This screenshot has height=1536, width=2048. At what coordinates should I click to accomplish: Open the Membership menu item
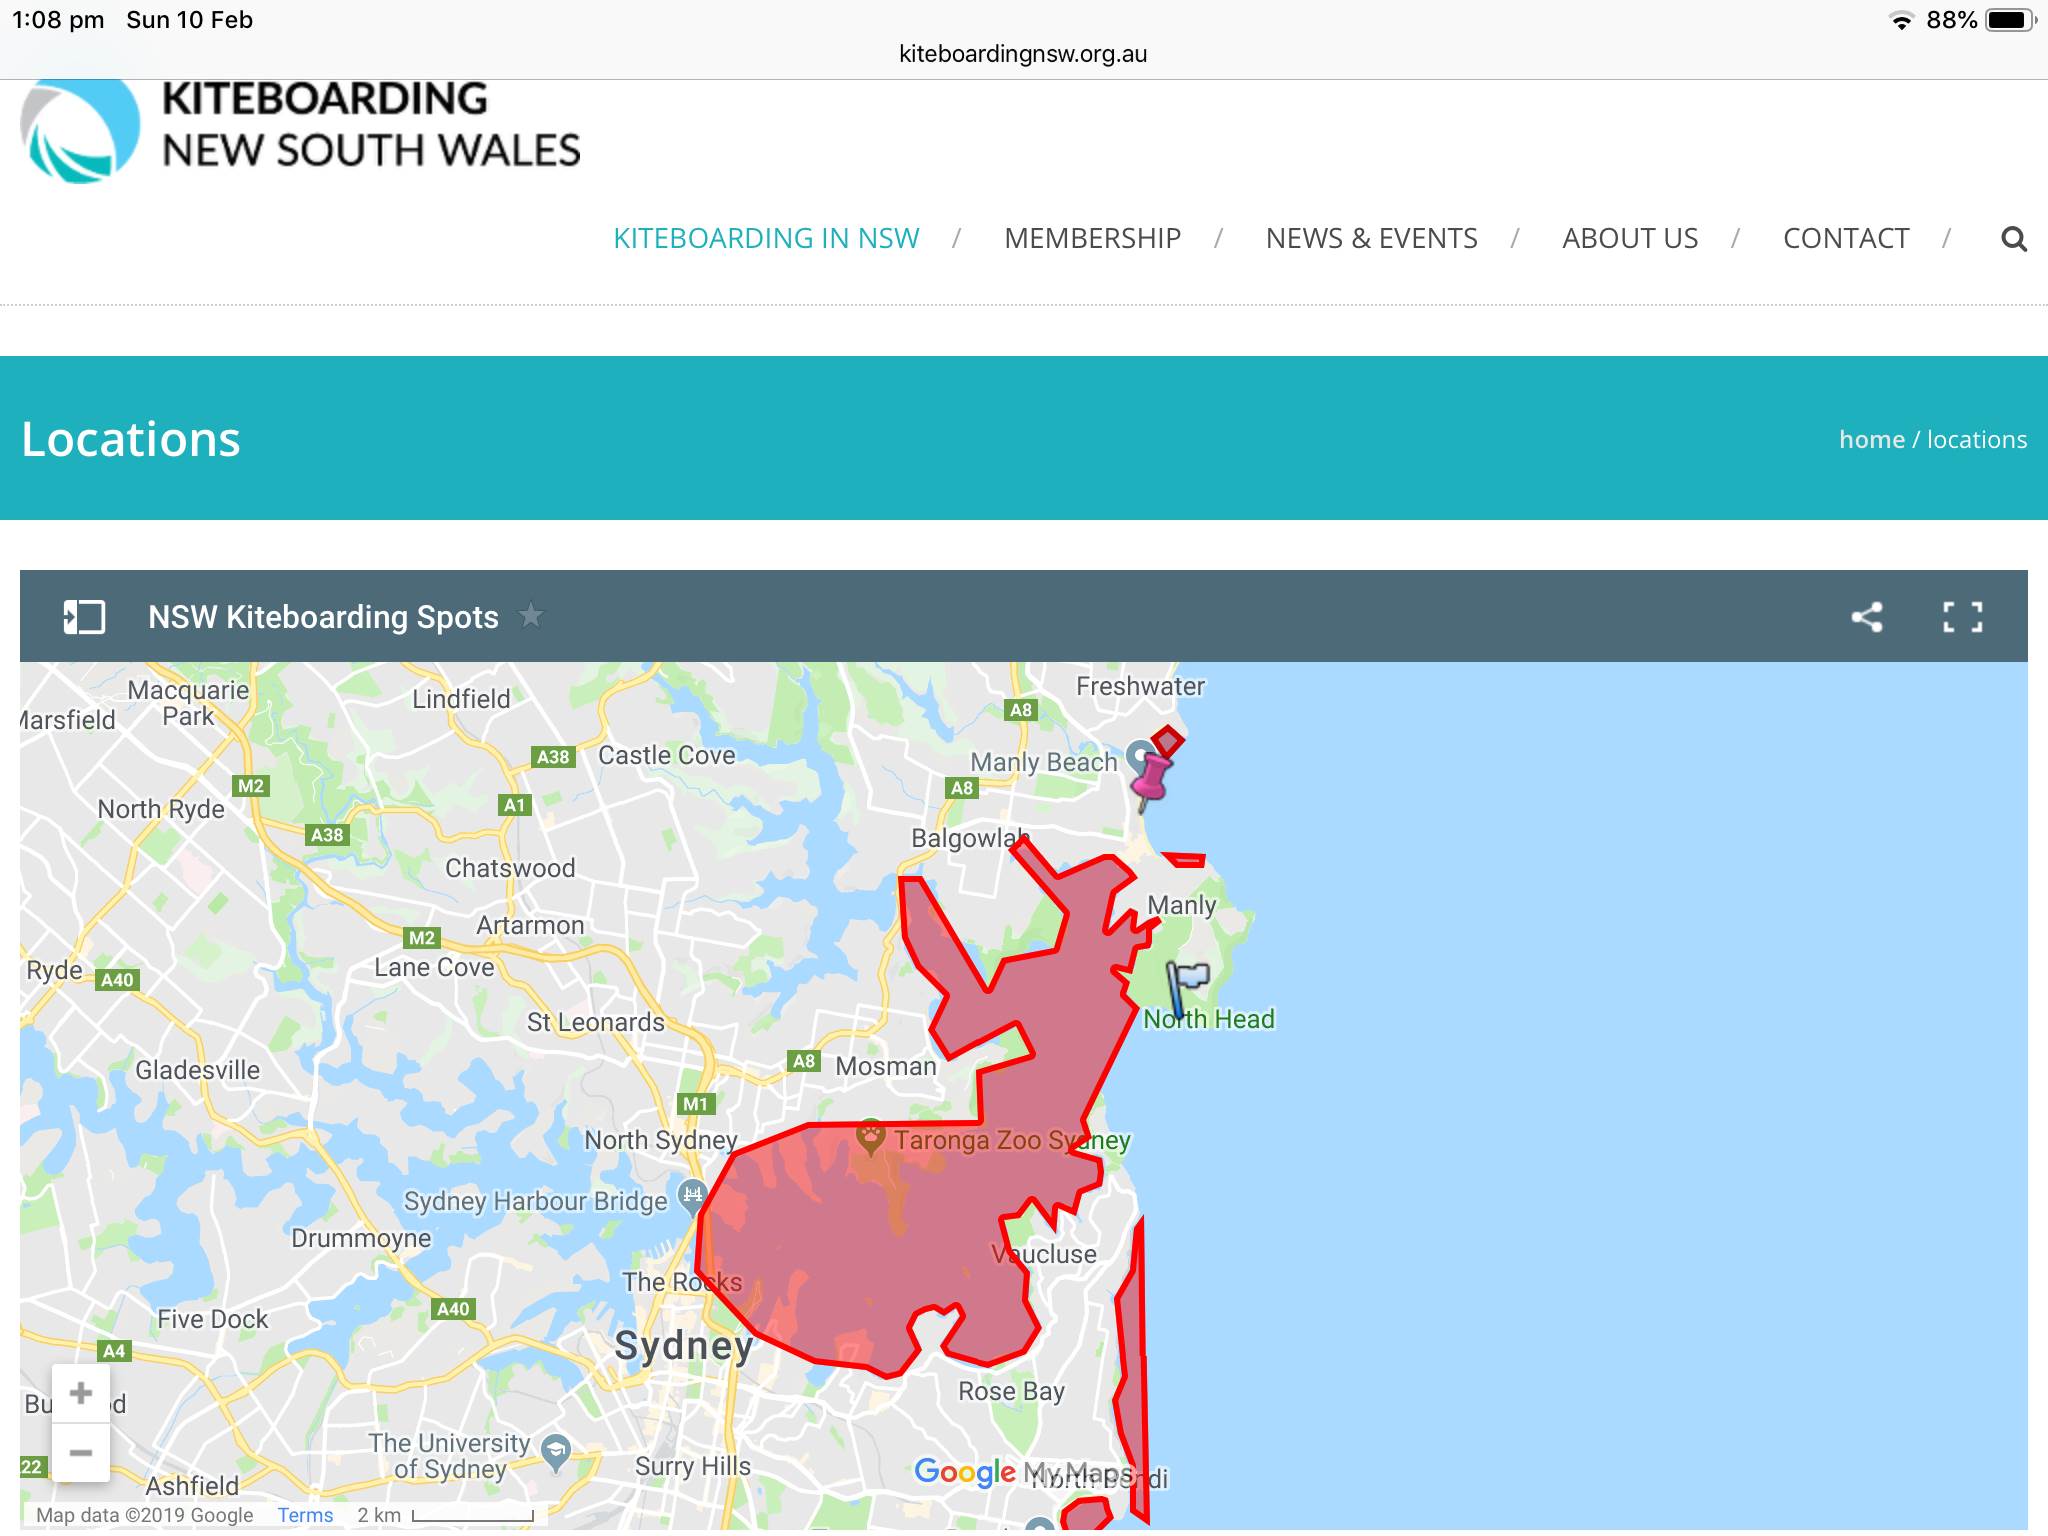coord(1092,239)
